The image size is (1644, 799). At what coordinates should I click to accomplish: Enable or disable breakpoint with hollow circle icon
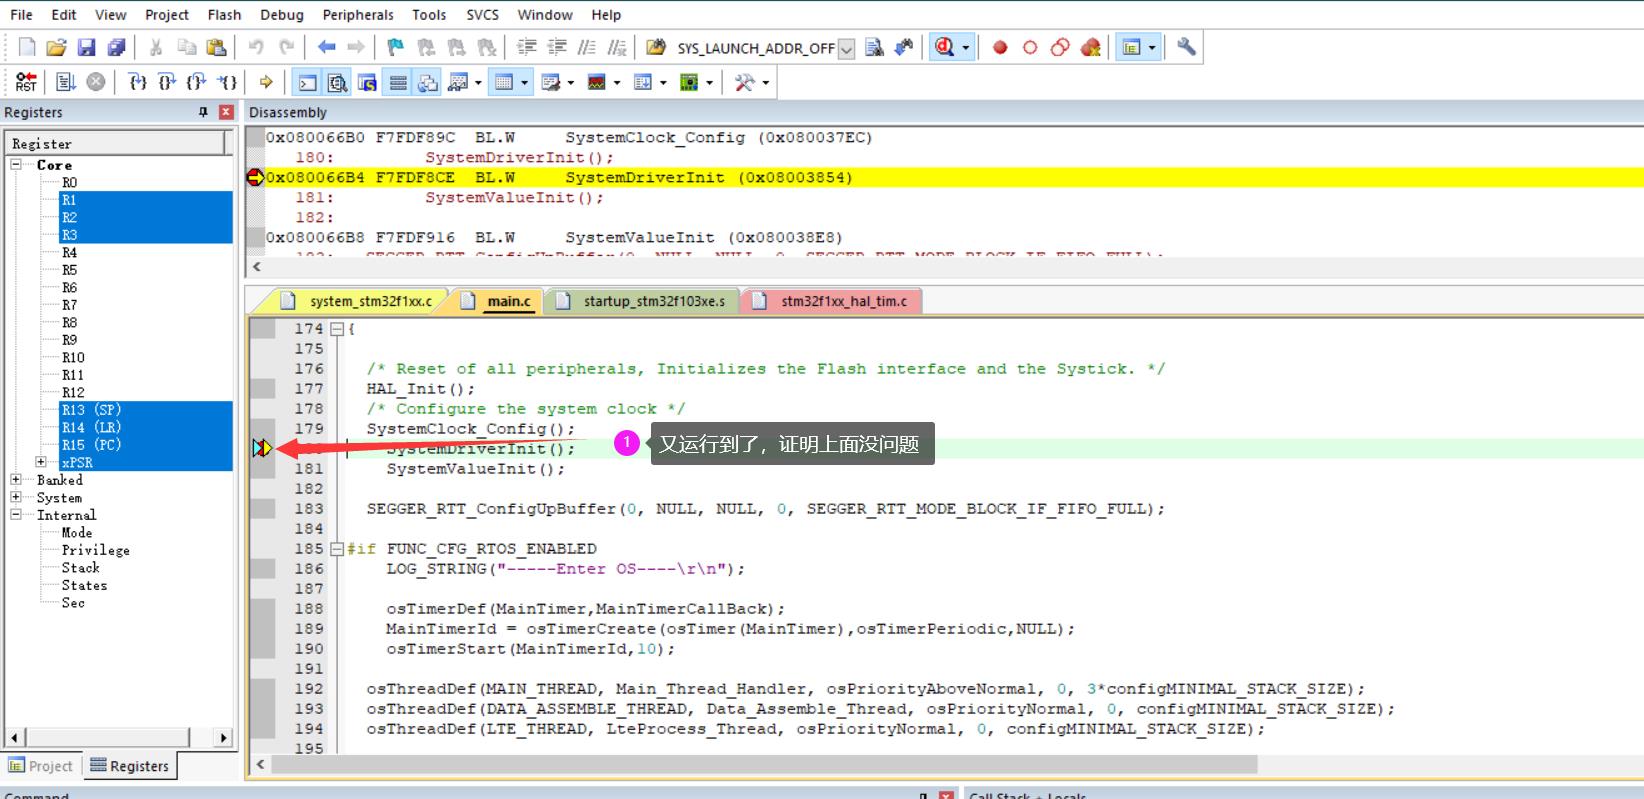point(1030,47)
